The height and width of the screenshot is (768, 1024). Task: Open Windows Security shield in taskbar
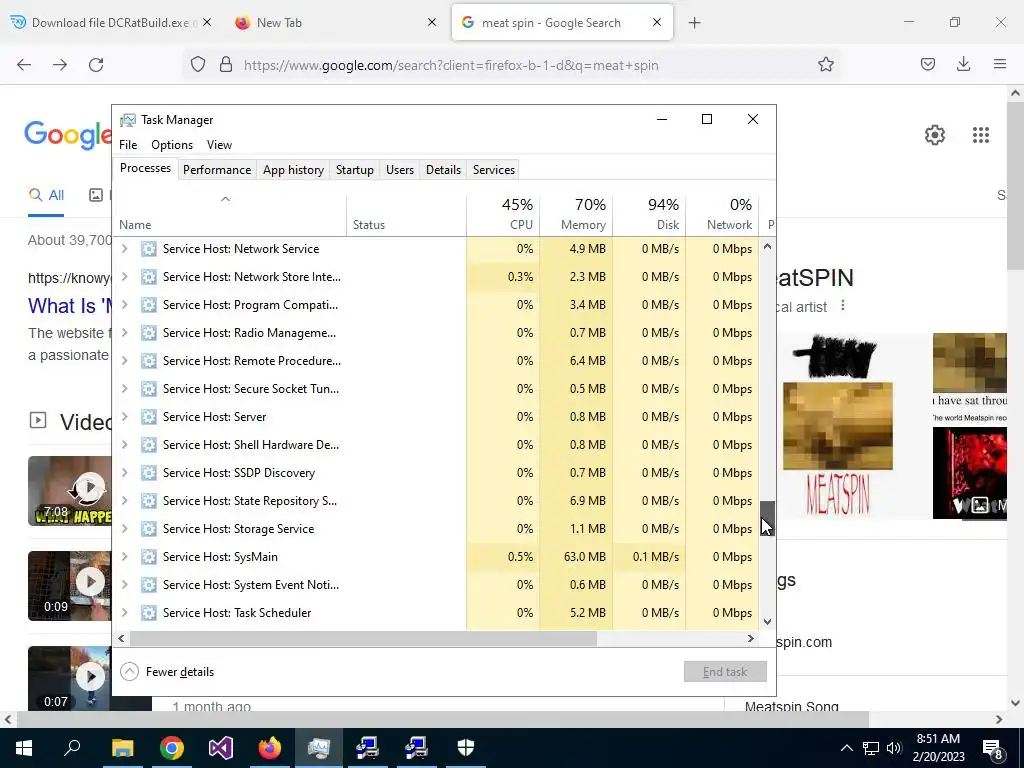pos(466,748)
